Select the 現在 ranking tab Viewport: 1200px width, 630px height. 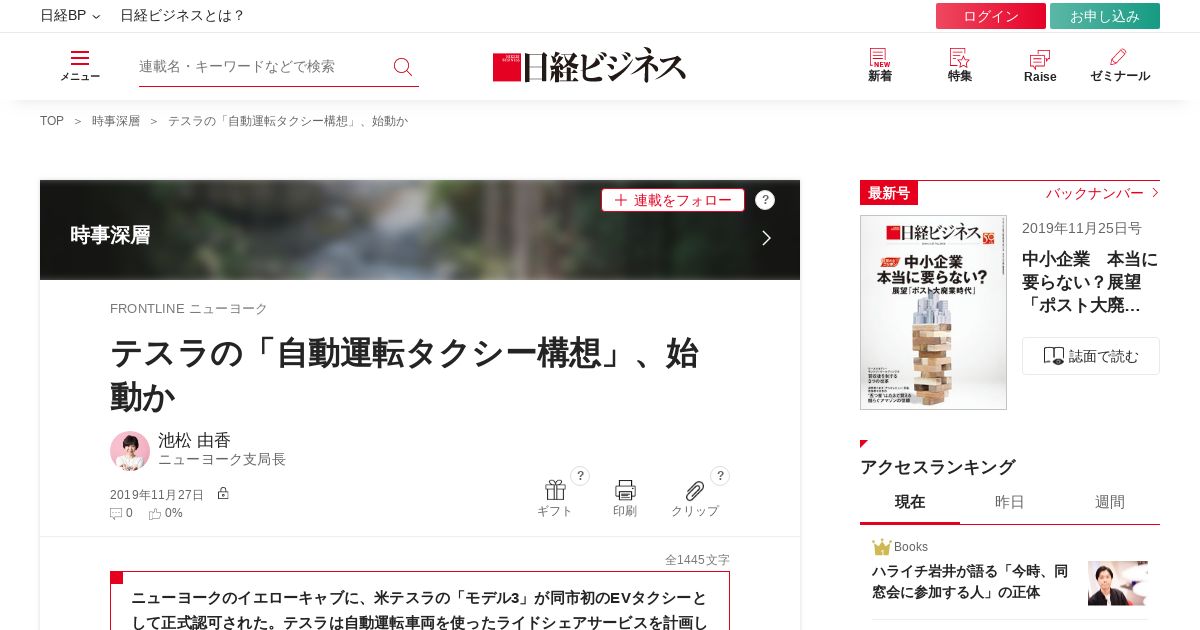pyautogui.click(x=910, y=502)
